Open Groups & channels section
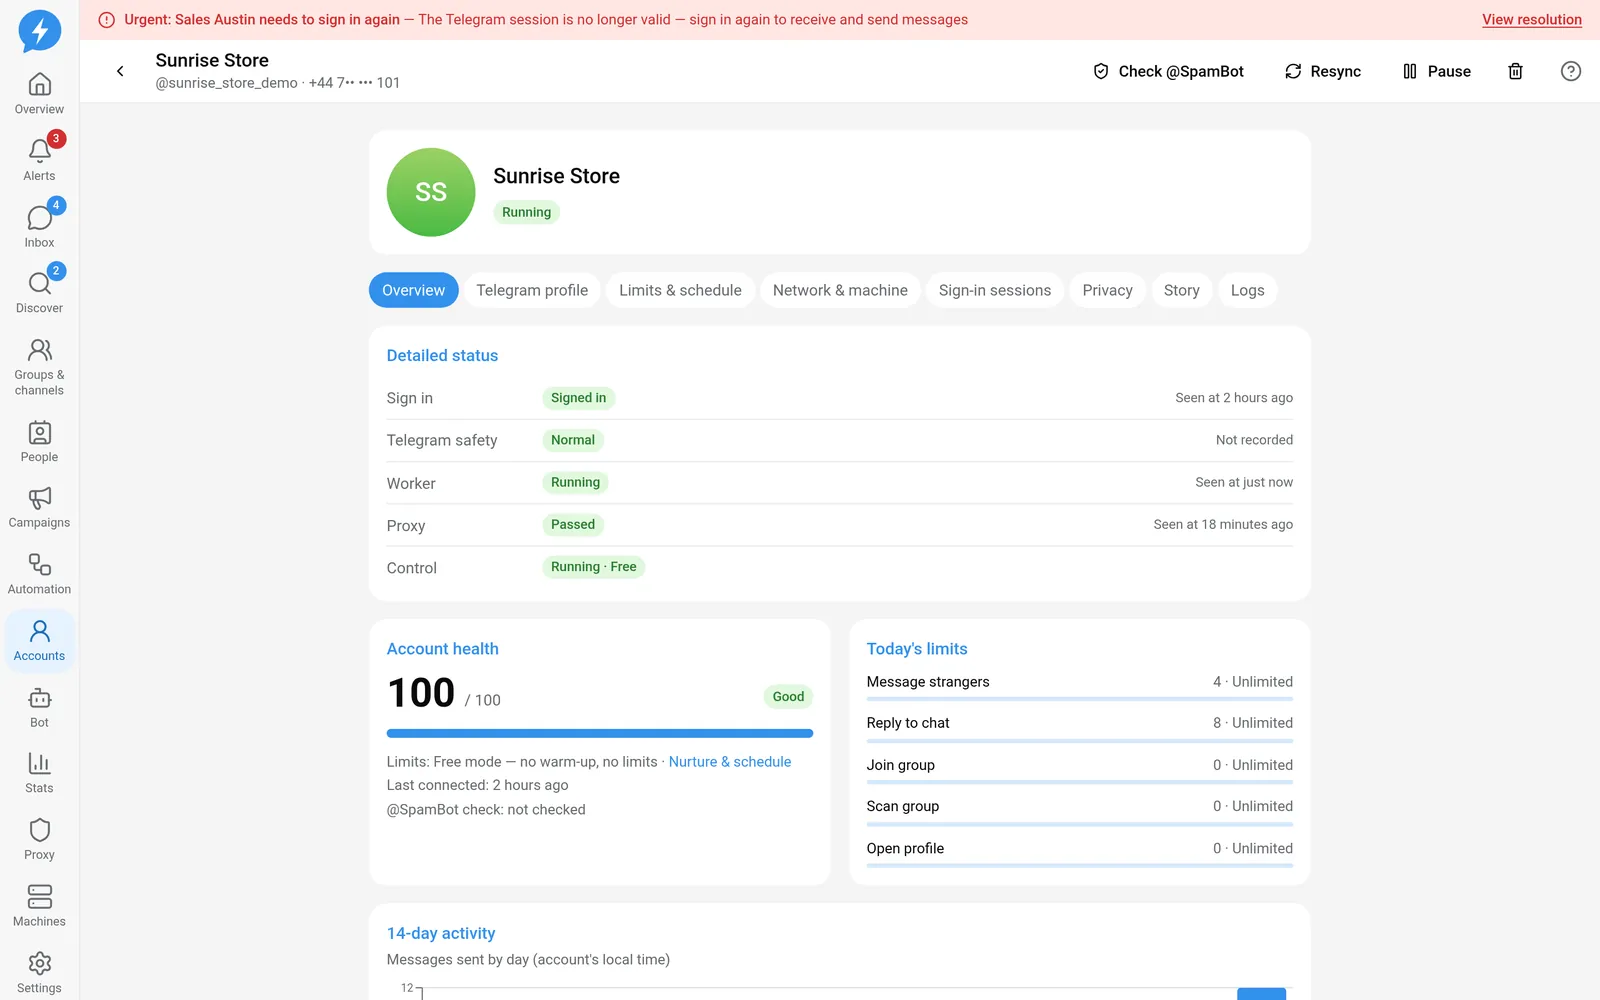The height and width of the screenshot is (1000, 1600). (x=39, y=367)
